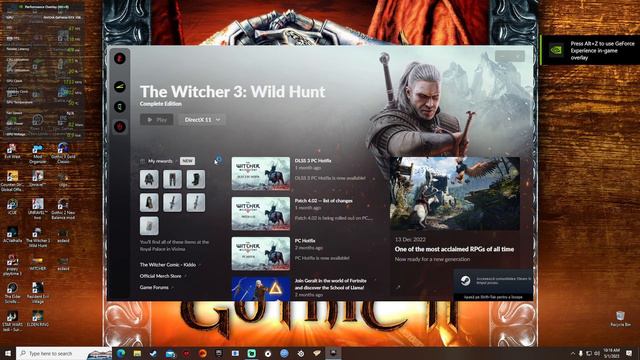Open the UNRAVEL two desktop shortcut

coord(38,209)
